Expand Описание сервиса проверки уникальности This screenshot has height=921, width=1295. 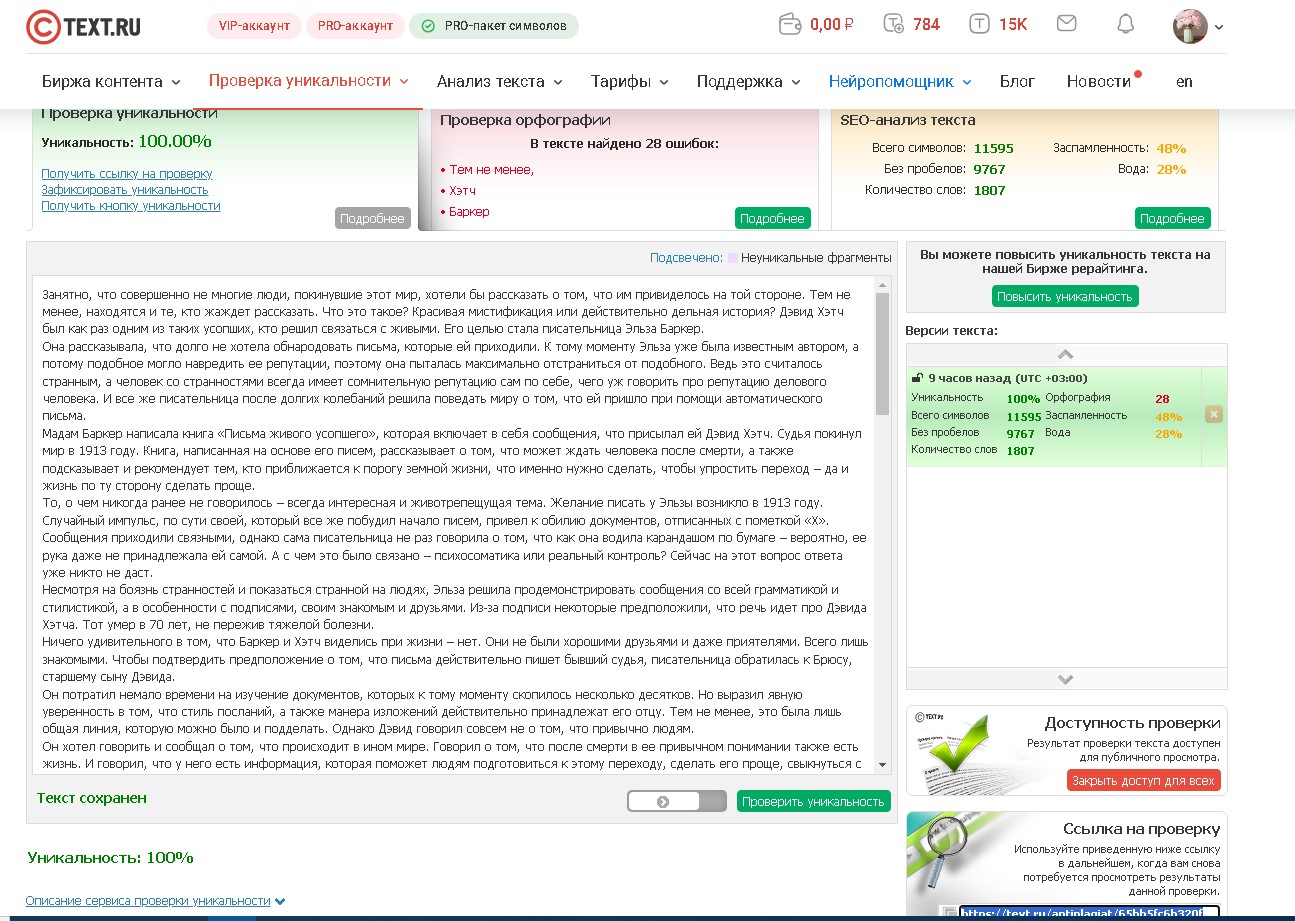pos(155,900)
